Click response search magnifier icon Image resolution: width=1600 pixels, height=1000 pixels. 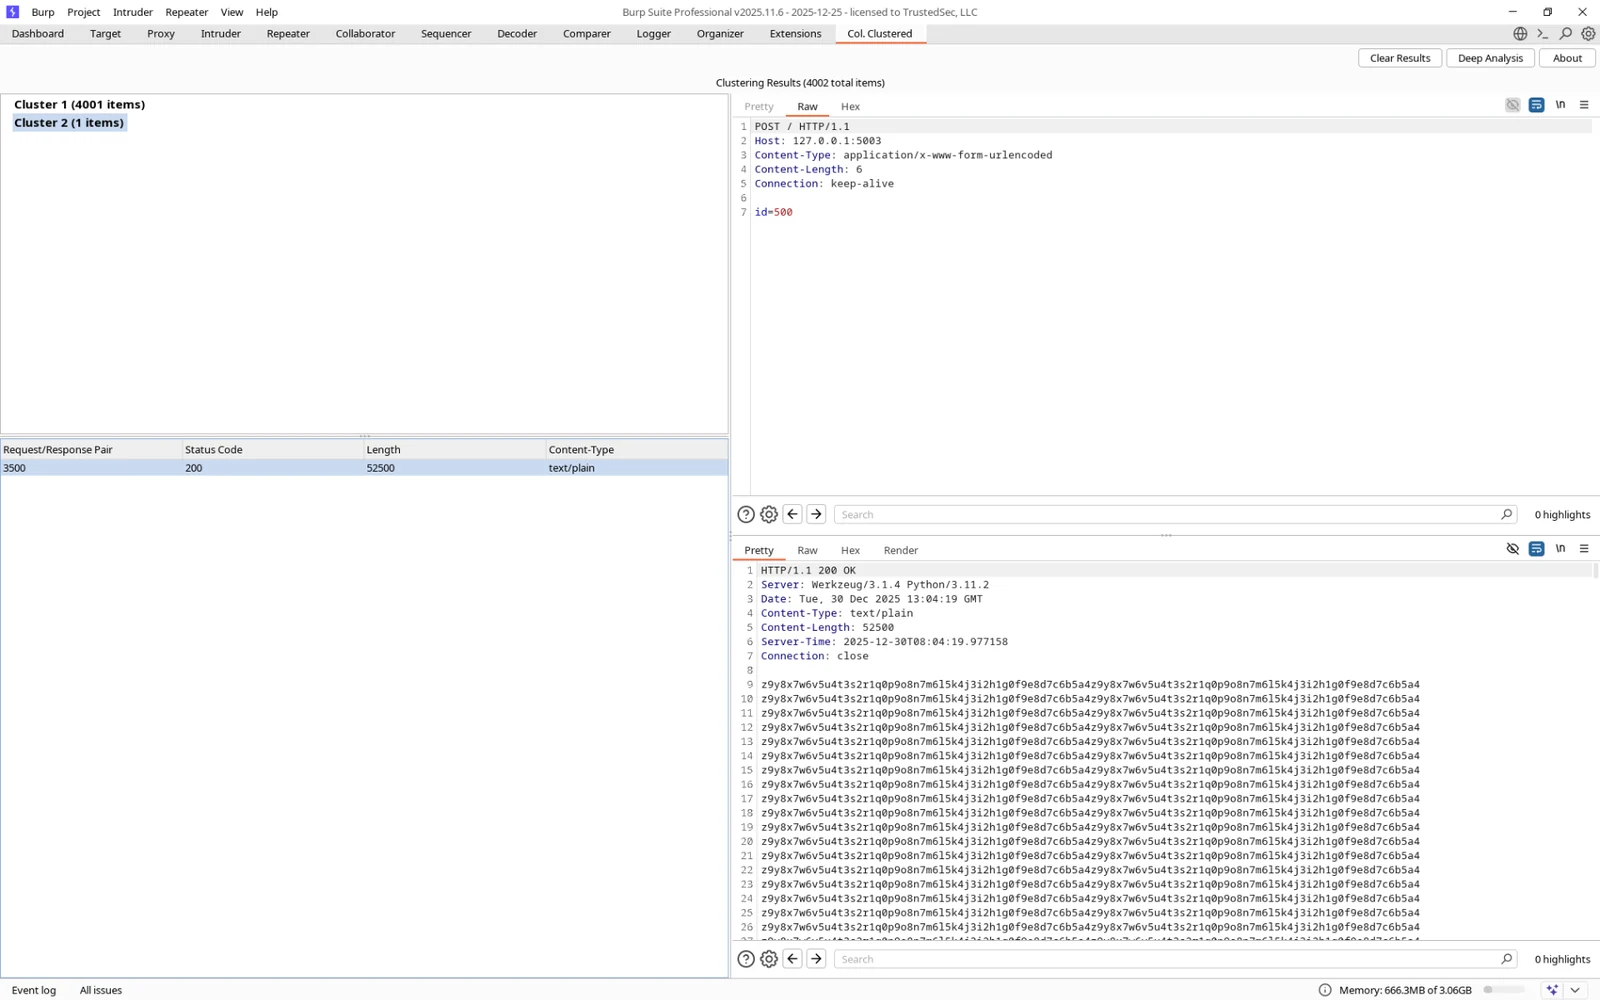click(1506, 959)
